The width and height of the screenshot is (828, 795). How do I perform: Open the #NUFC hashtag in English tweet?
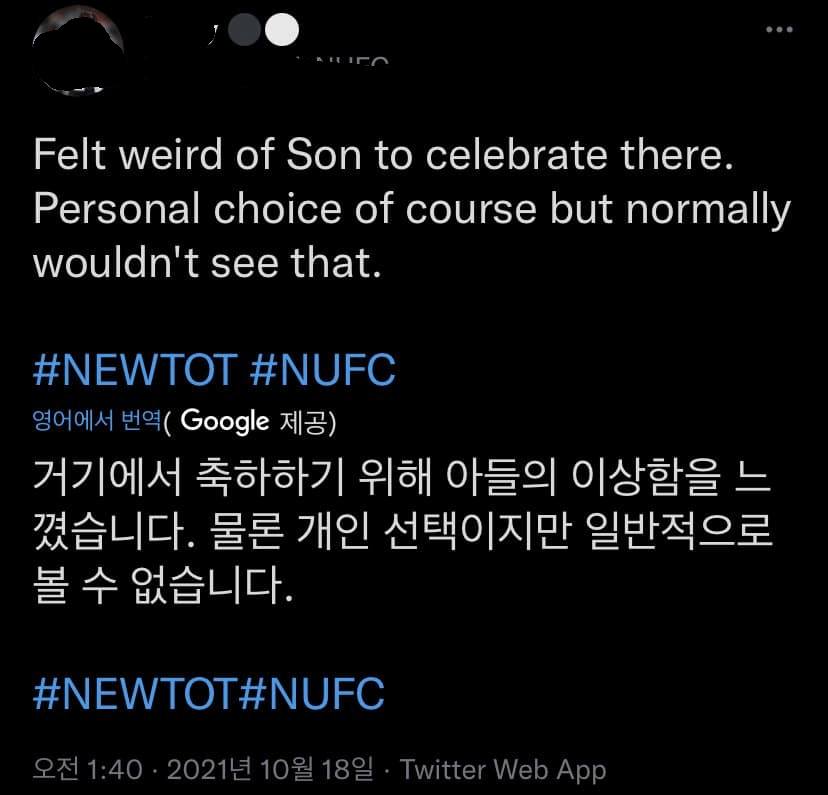tap(322, 370)
